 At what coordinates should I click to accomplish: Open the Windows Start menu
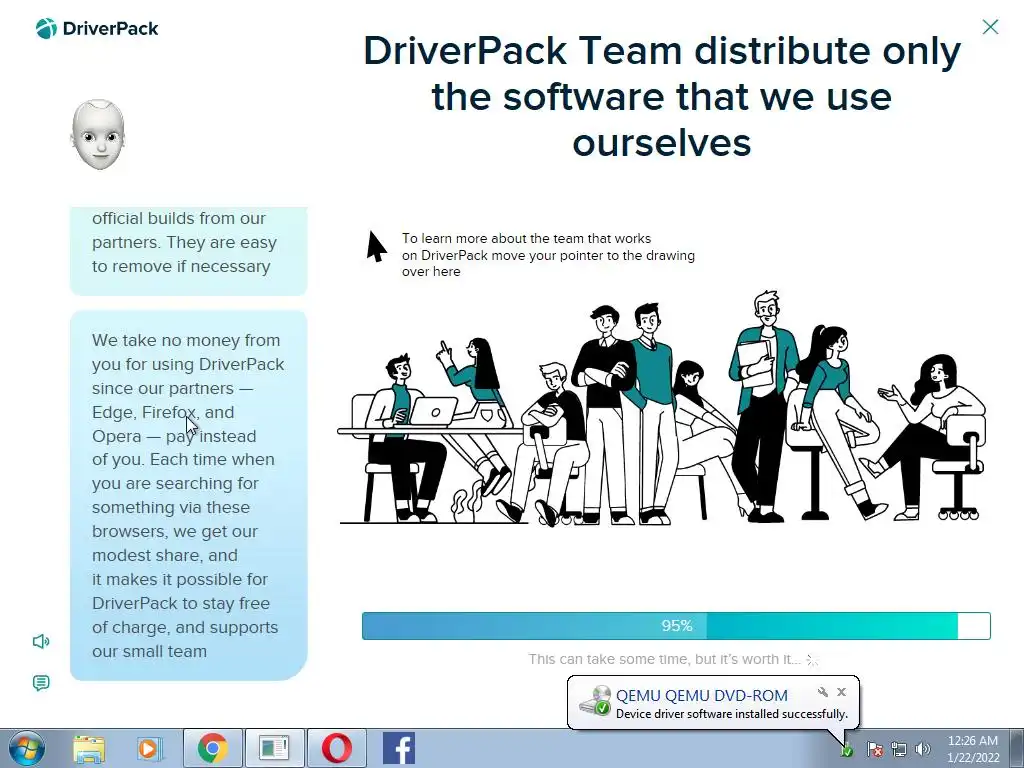coord(27,748)
